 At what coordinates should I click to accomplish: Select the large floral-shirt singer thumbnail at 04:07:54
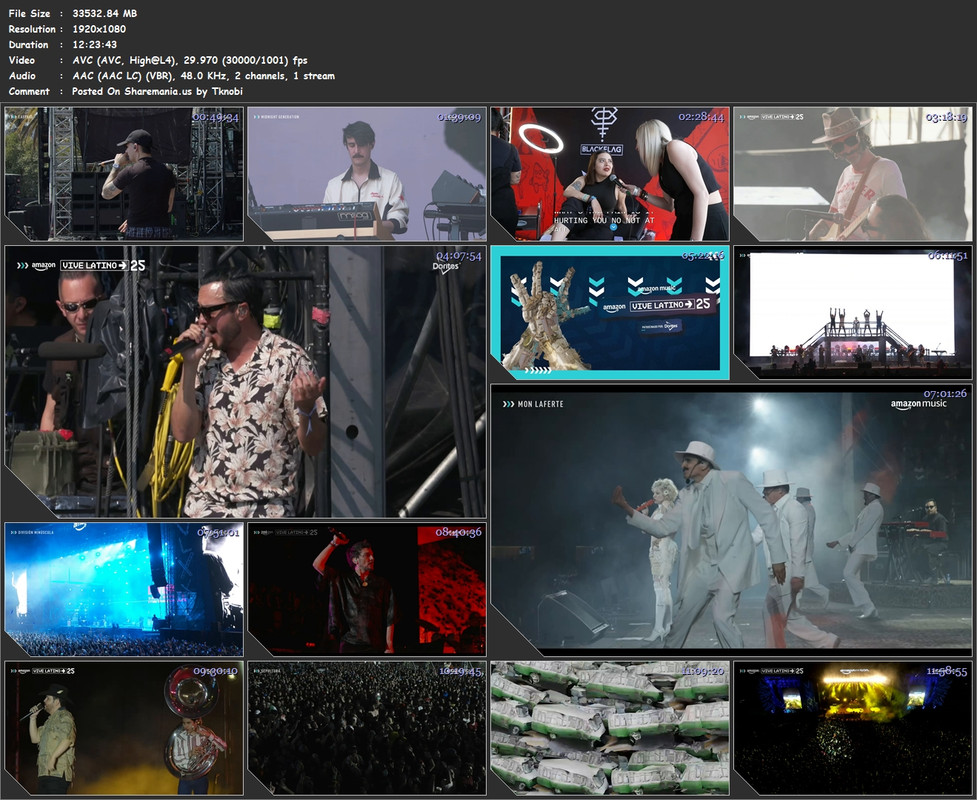pyautogui.click(x=245, y=381)
